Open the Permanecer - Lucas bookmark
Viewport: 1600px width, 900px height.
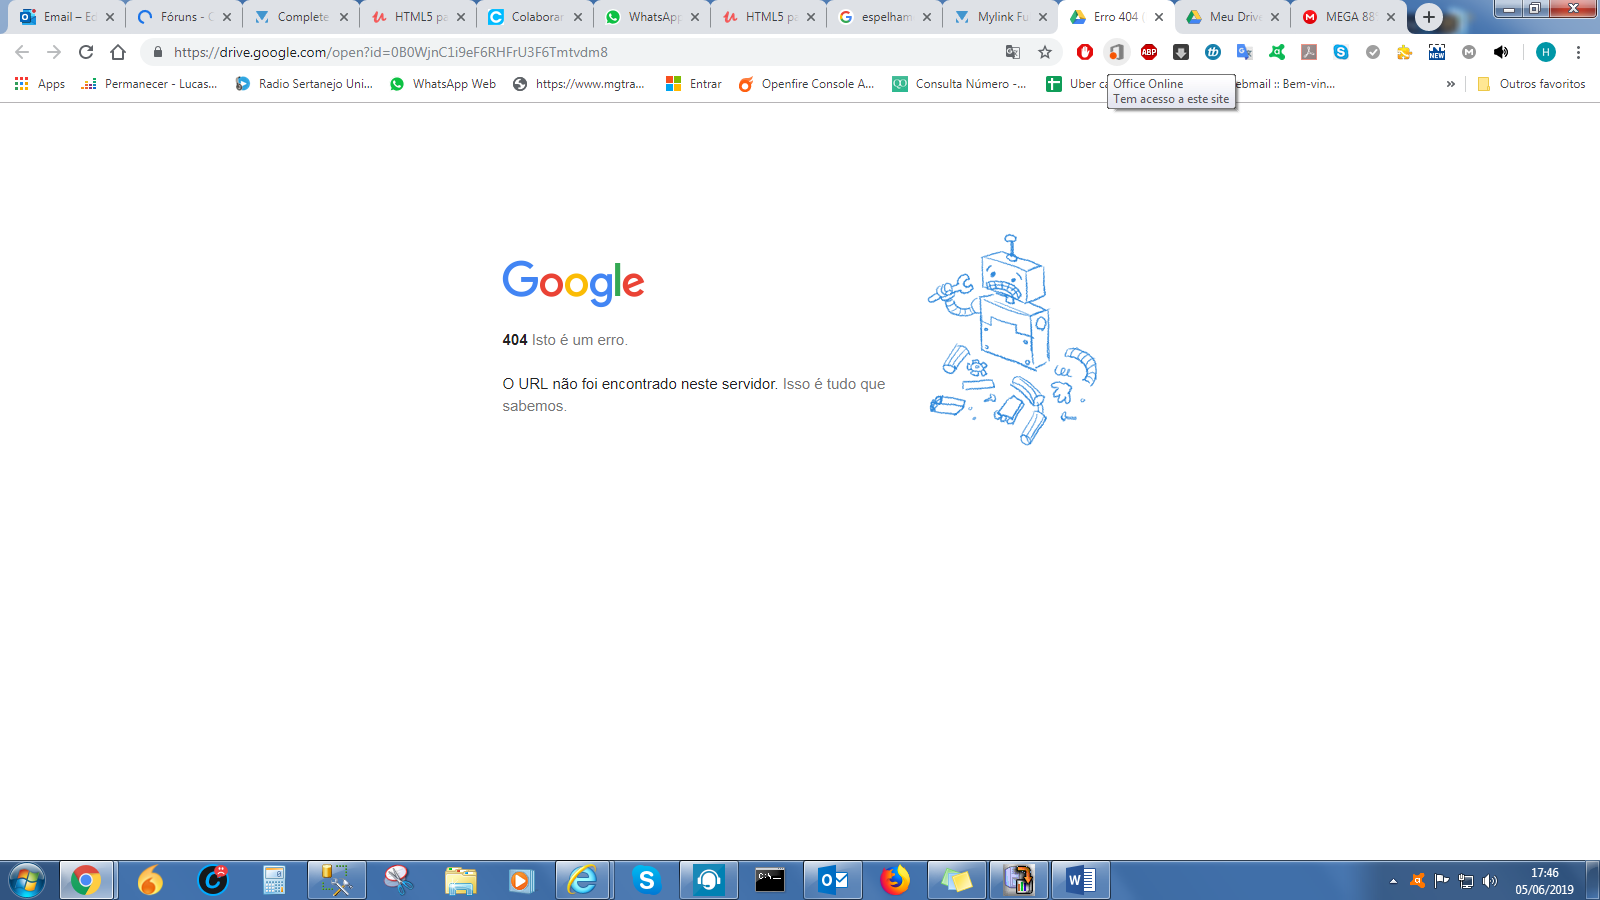(x=149, y=84)
